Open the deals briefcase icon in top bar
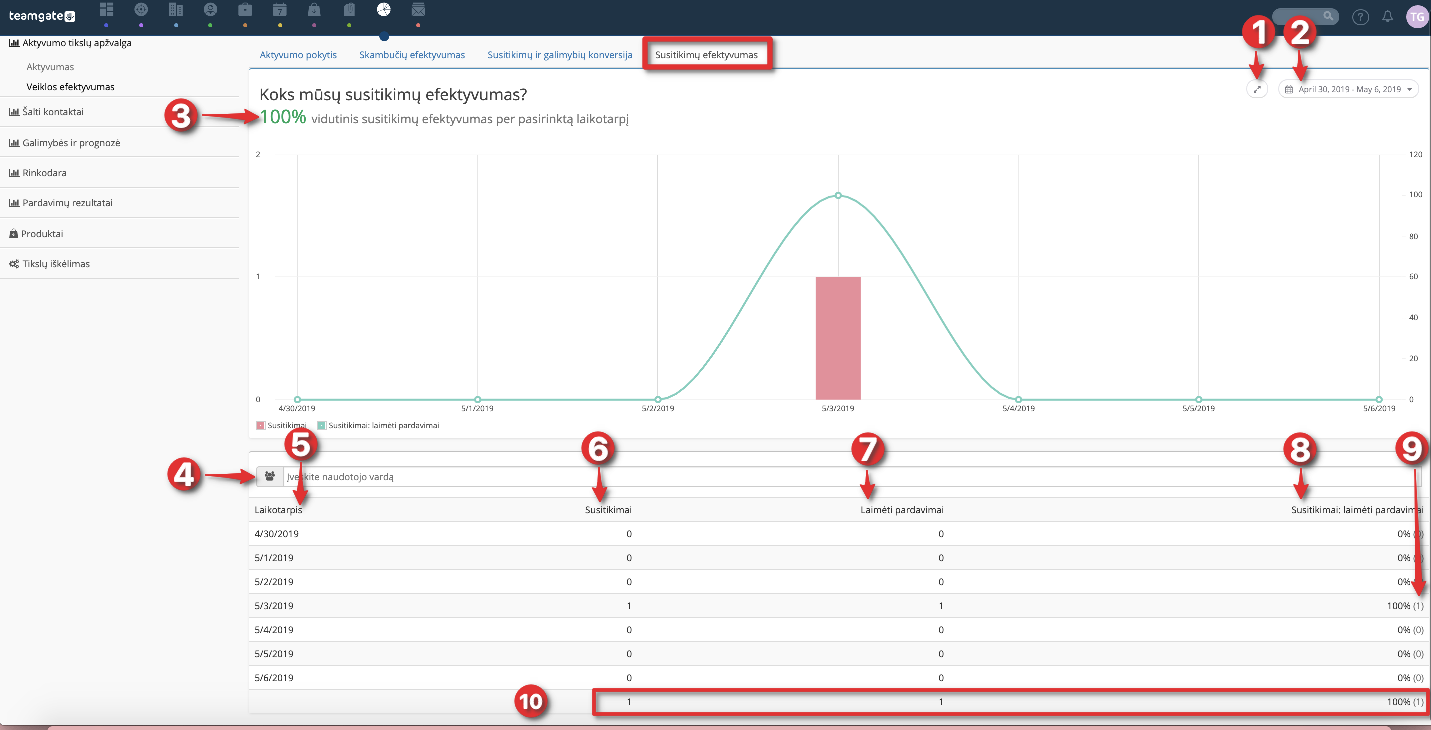This screenshot has height=730, width=1431. pos(245,9)
